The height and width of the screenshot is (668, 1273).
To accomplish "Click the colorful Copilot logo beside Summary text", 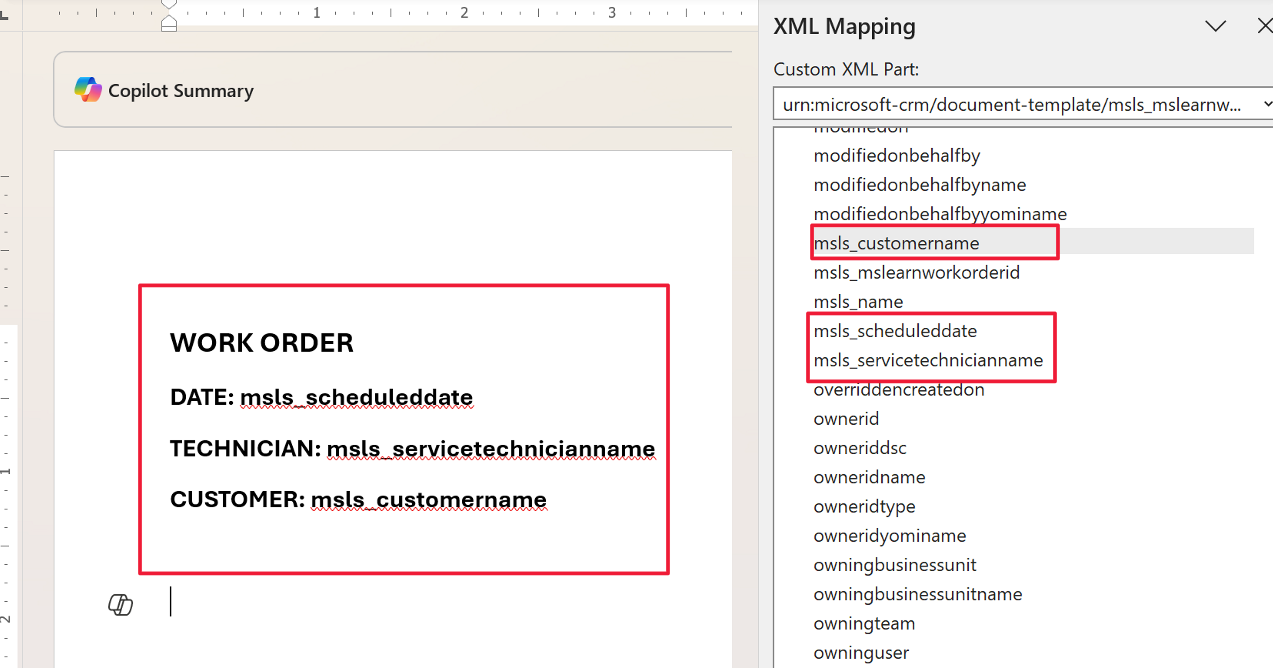I will click(88, 89).
